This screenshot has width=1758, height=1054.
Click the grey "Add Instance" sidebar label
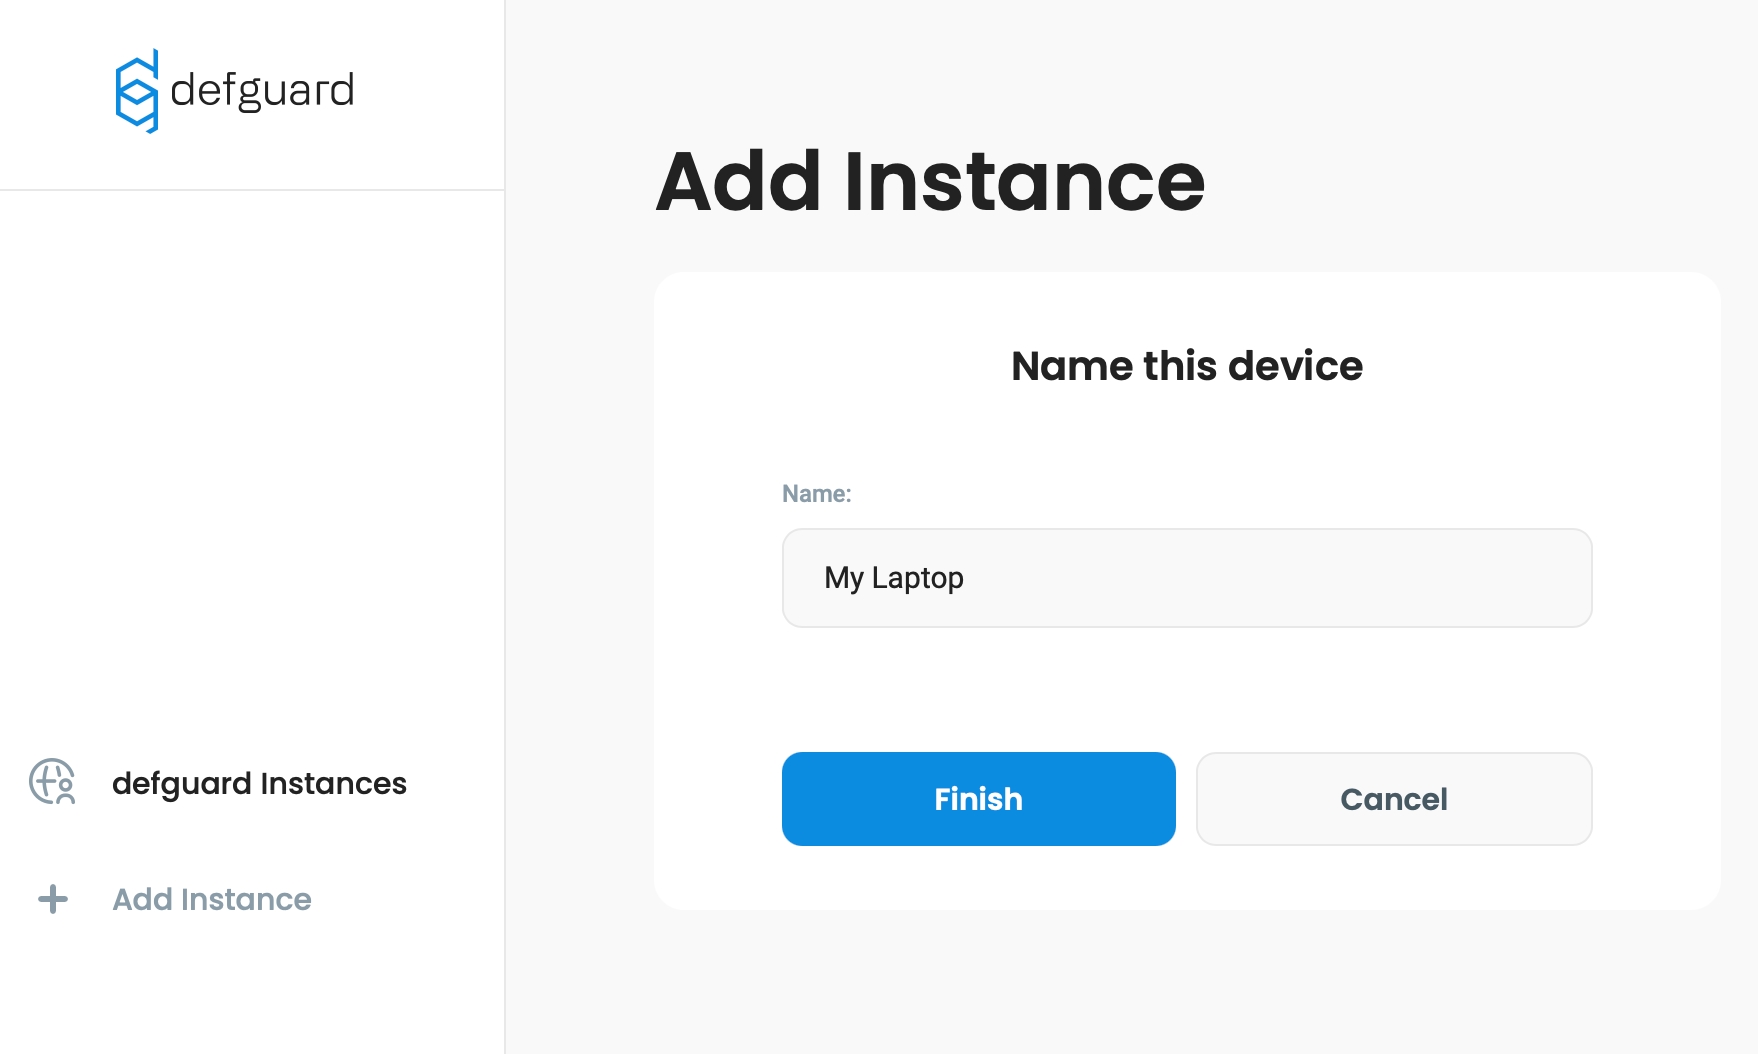point(211,899)
